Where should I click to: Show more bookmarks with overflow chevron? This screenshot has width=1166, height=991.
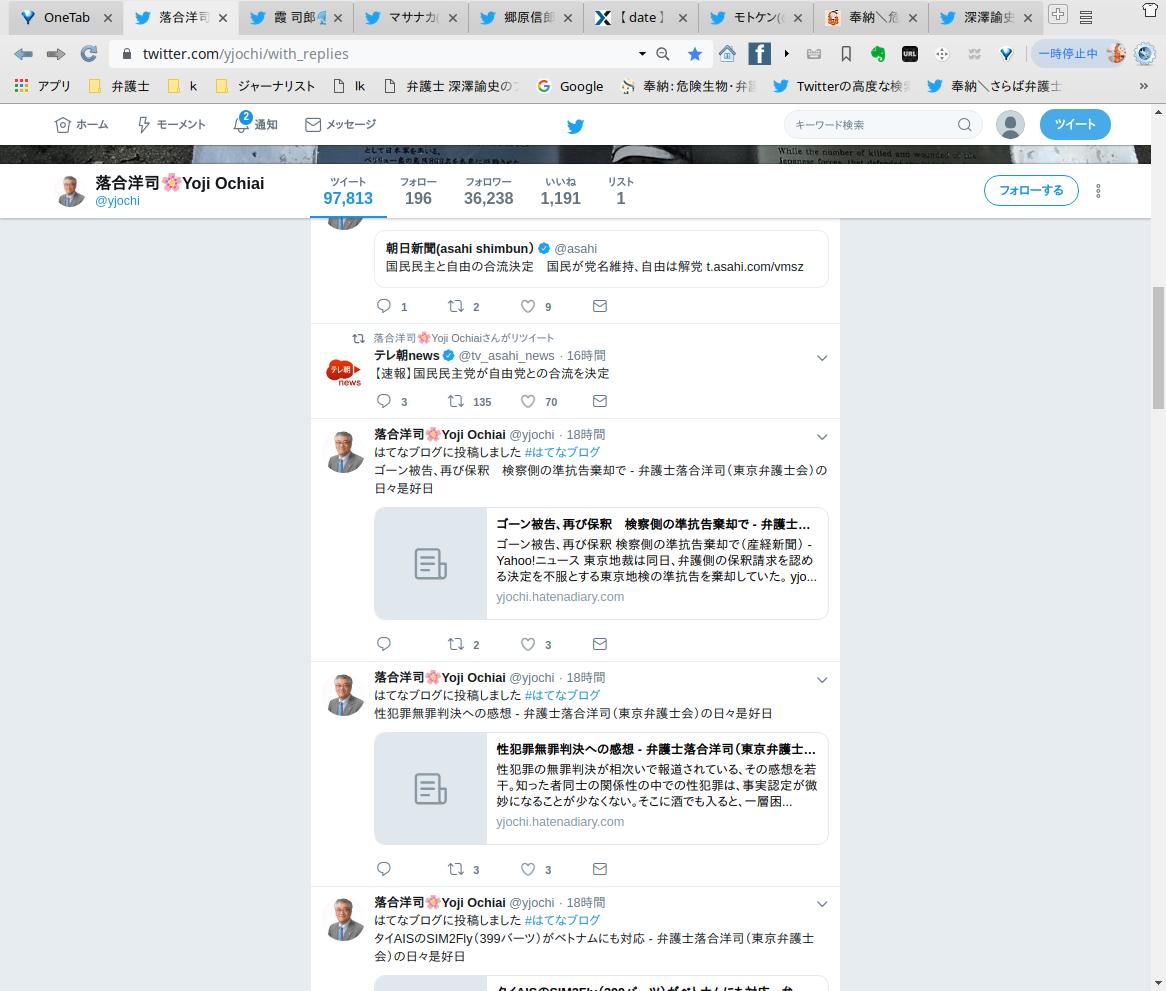1144,86
